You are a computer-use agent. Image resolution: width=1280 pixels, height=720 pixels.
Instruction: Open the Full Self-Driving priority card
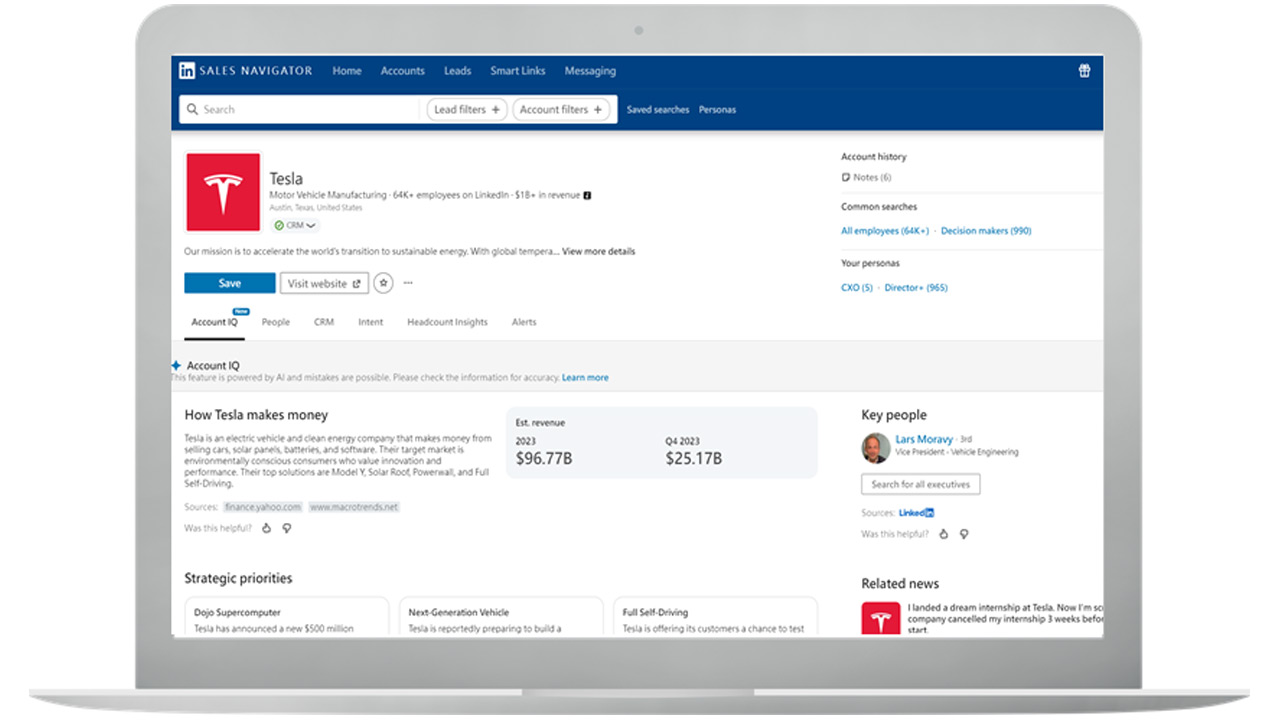click(715, 617)
